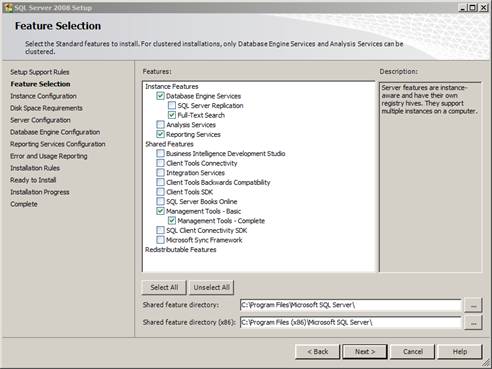The image size is (492, 369).
Task: Check SQL Server Replication checkbox
Action: [x=172, y=106]
